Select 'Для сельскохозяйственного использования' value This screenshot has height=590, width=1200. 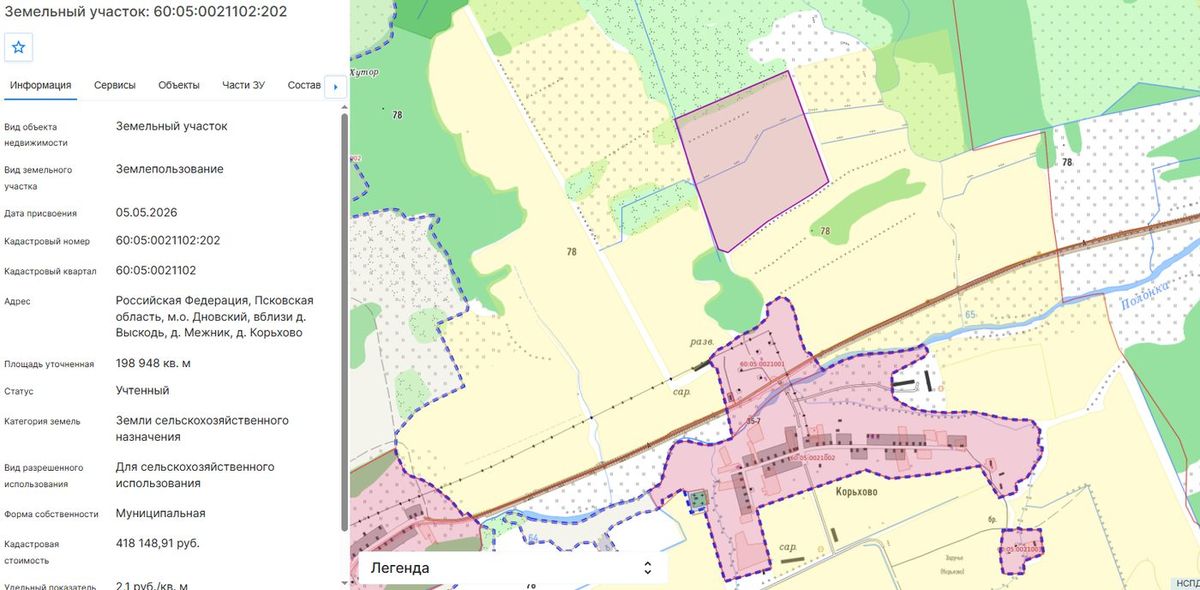click(195, 475)
